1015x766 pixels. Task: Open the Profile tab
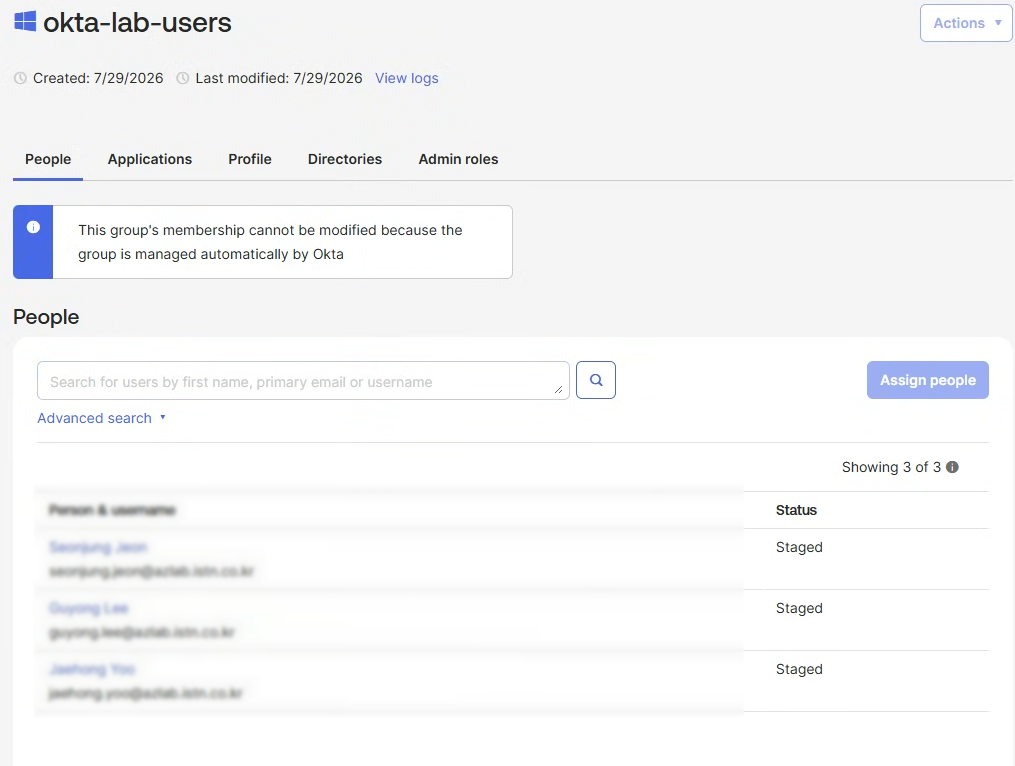(250, 159)
